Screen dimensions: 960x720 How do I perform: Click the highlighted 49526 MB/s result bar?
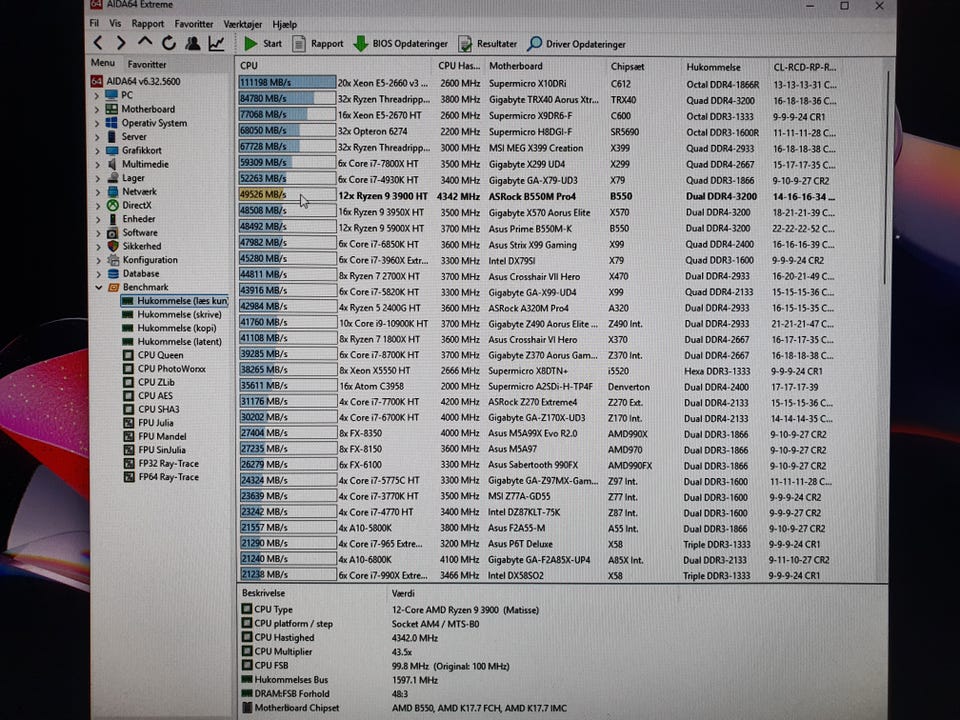tap(287, 194)
